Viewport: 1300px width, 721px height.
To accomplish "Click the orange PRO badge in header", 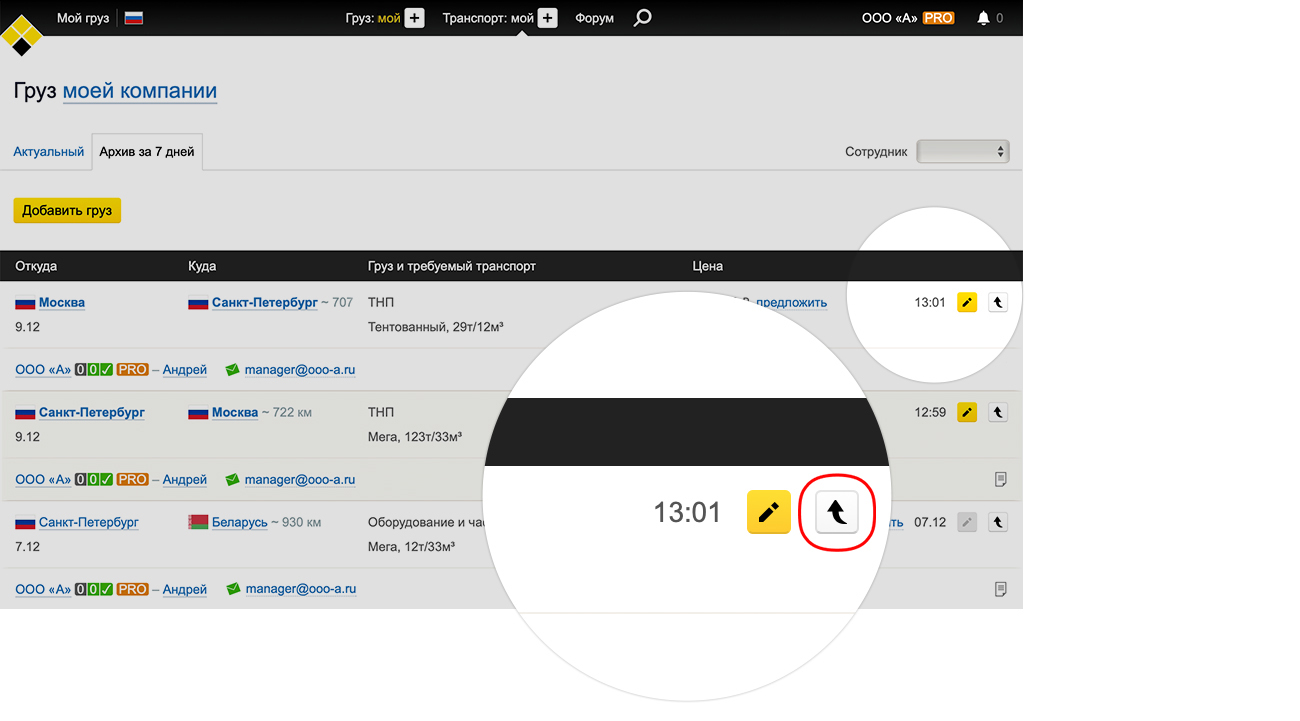I will click(x=938, y=18).
